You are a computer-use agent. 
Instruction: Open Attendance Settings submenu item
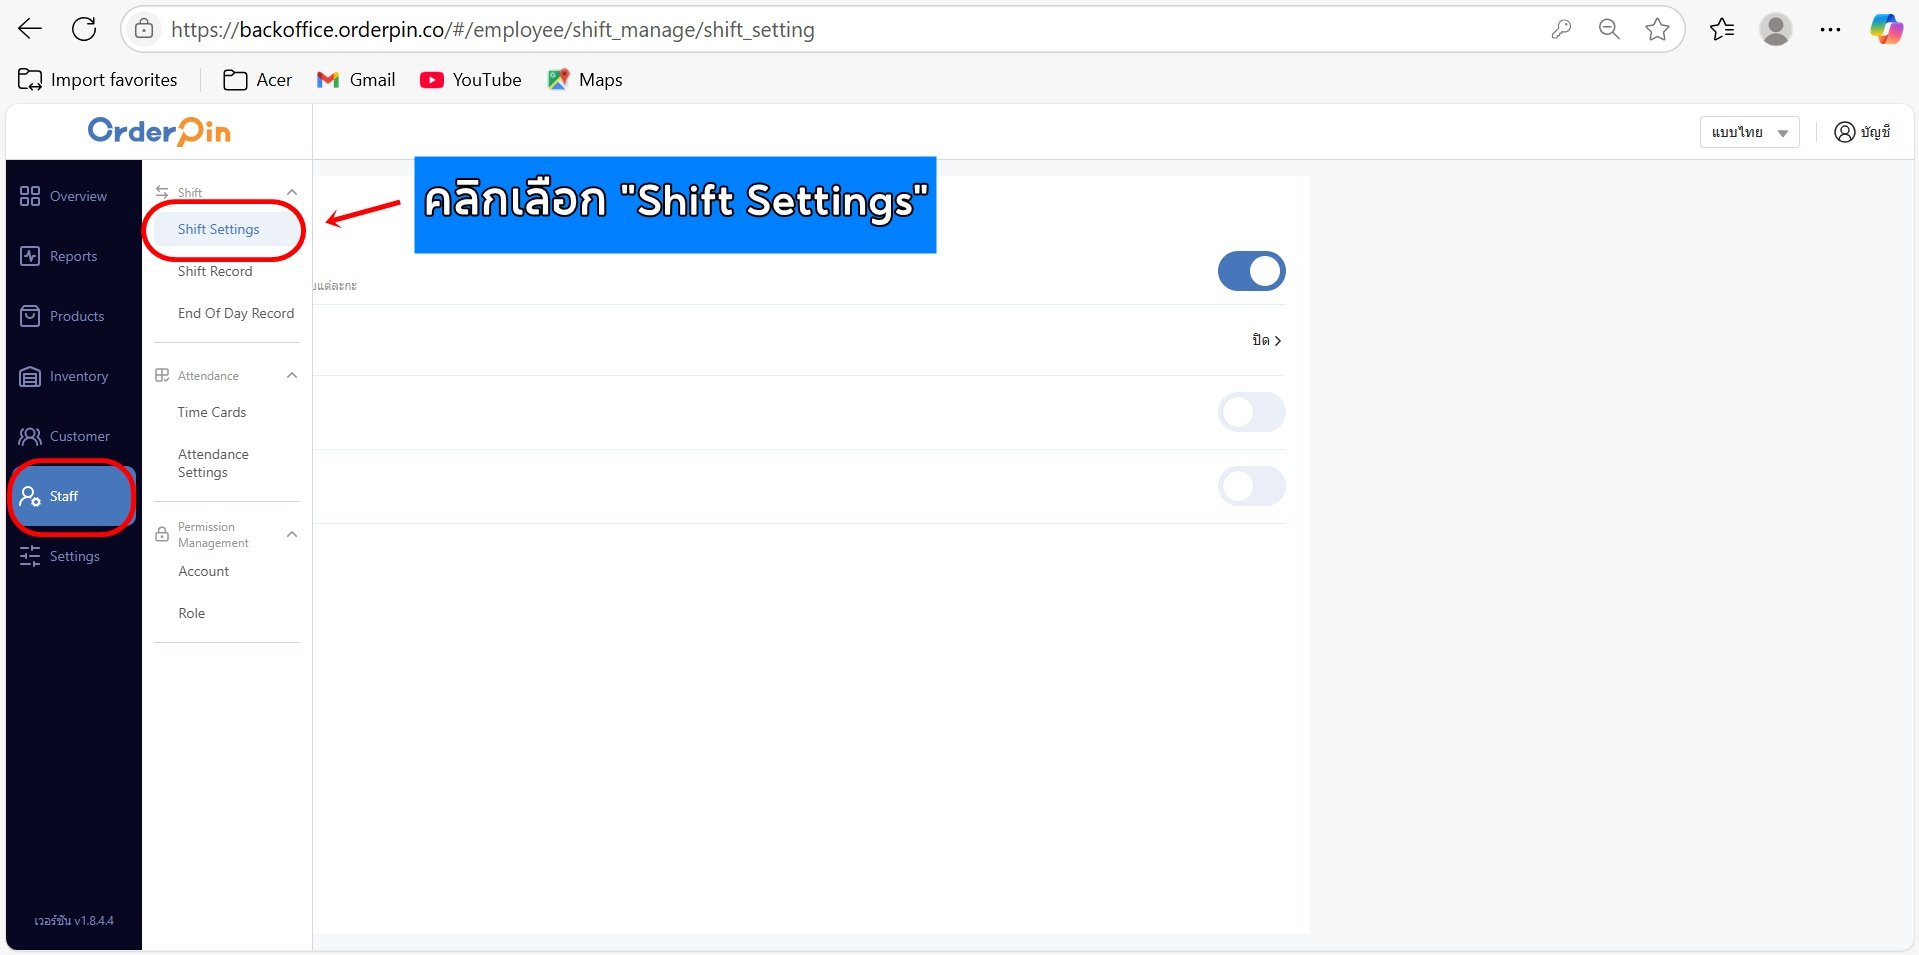coord(213,463)
